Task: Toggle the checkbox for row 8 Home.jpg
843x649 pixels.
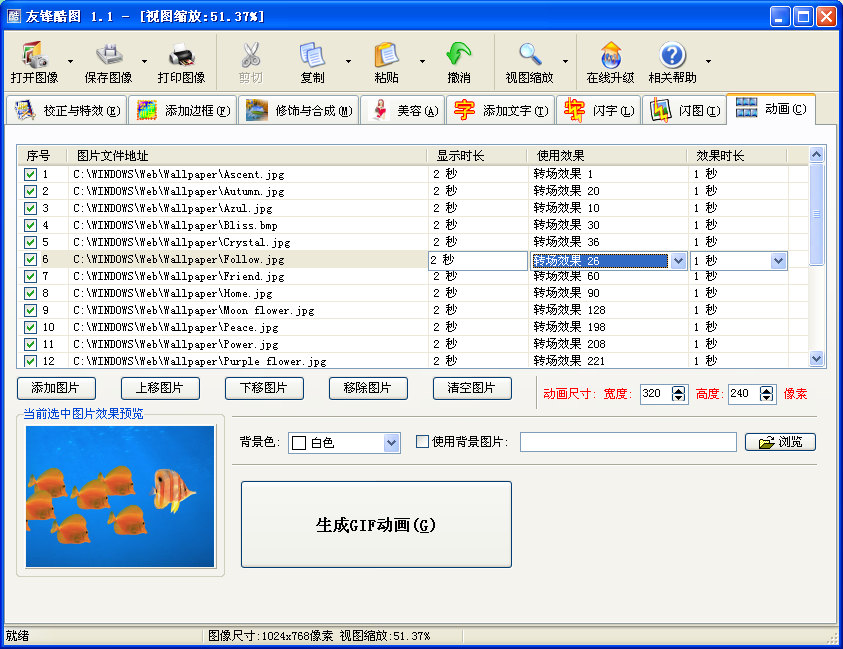Action: tap(30, 293)
